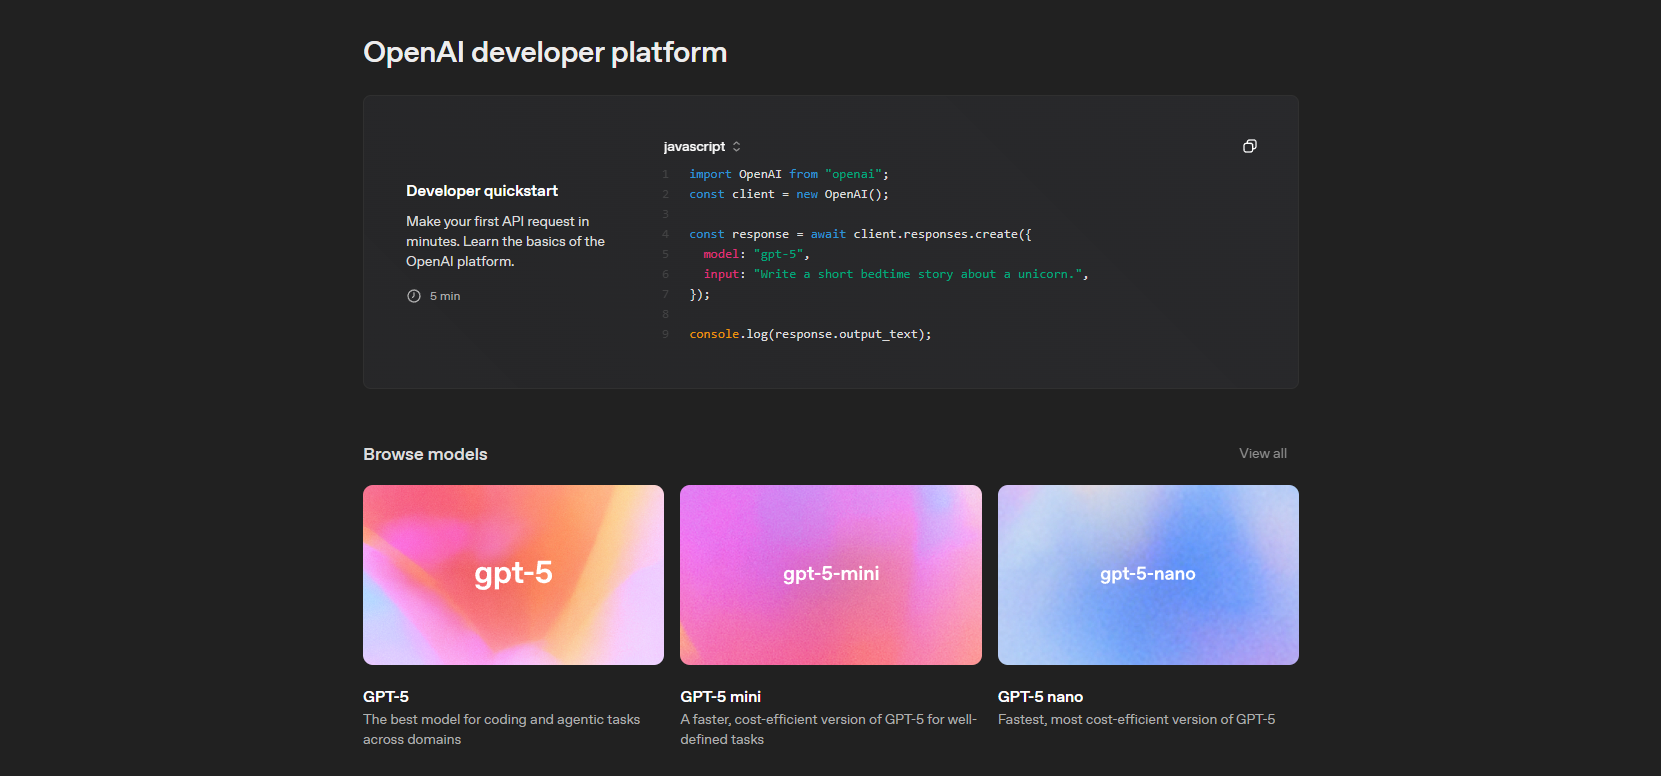The height and width of the screenshot is (776, 1661).
Task: Click the input: bedtime story code line
Action: coord(896,274)
